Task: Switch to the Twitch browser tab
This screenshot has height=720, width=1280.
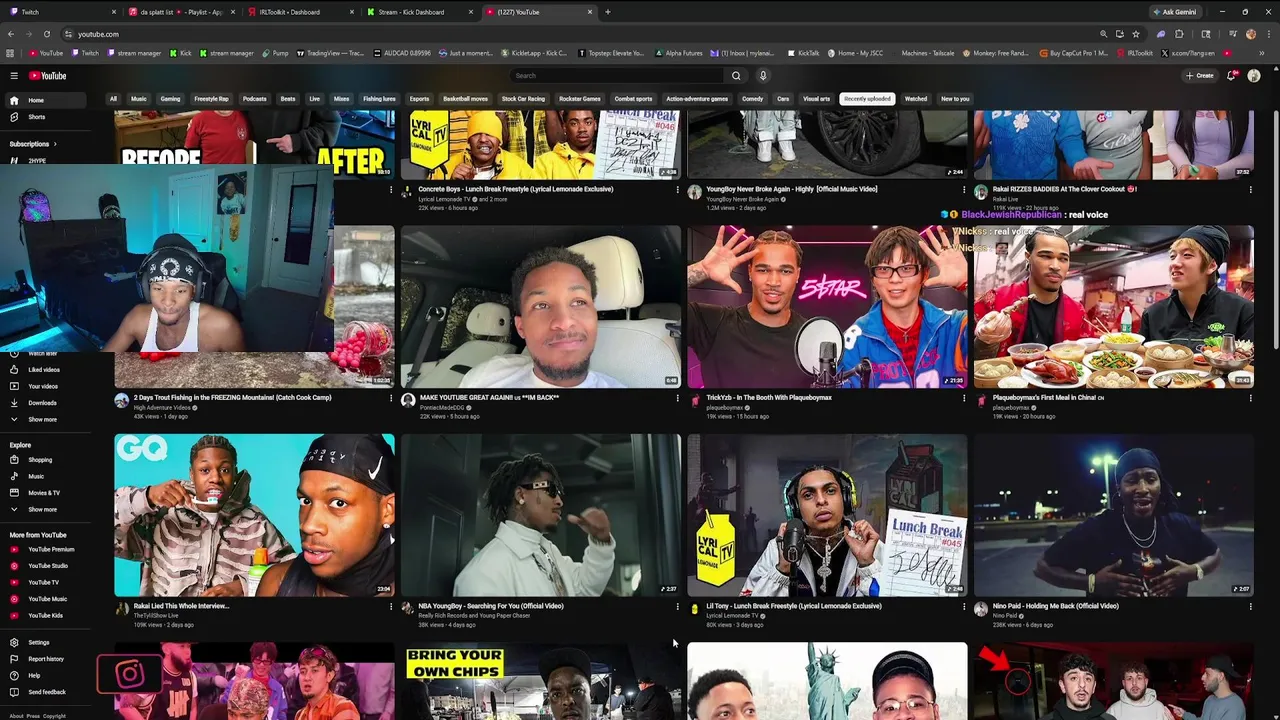Action: [x=60, y=12]
